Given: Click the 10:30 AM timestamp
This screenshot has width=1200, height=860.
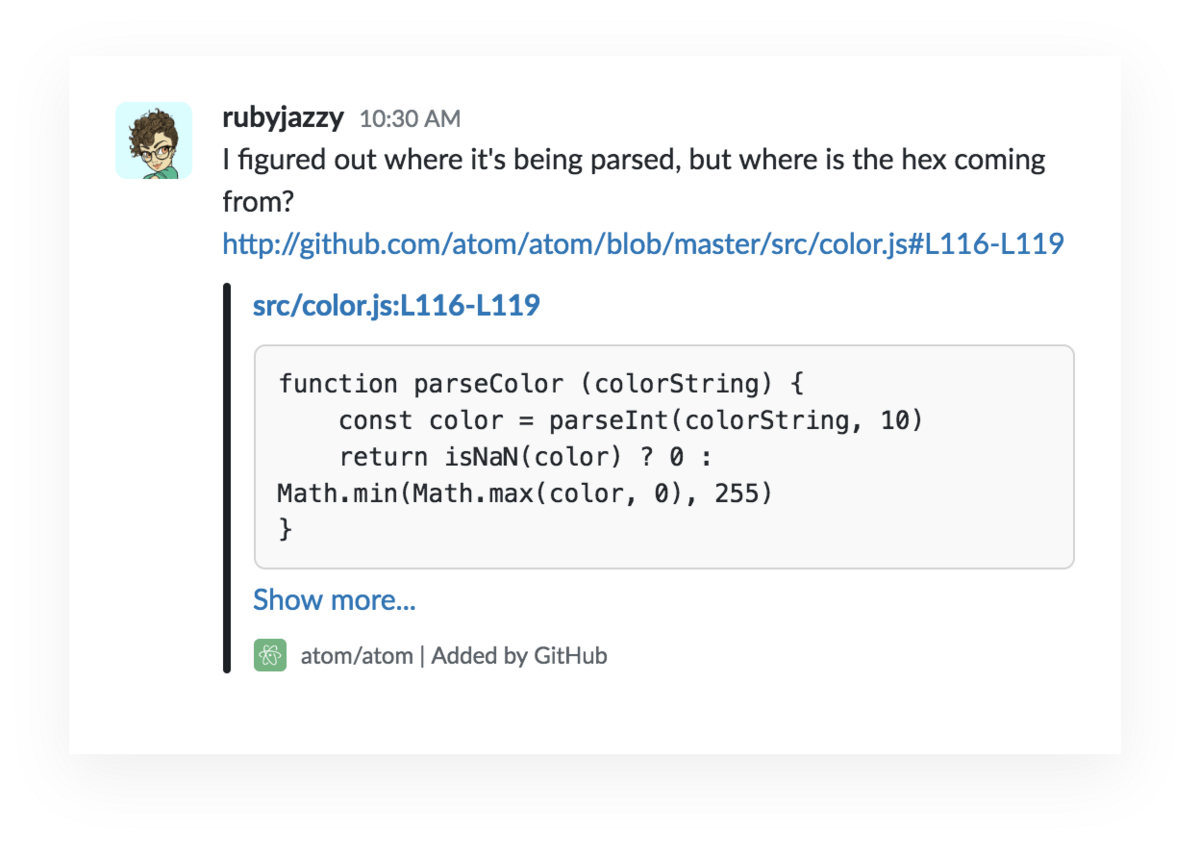Looking at the screenshot, I should coord(409,118).
